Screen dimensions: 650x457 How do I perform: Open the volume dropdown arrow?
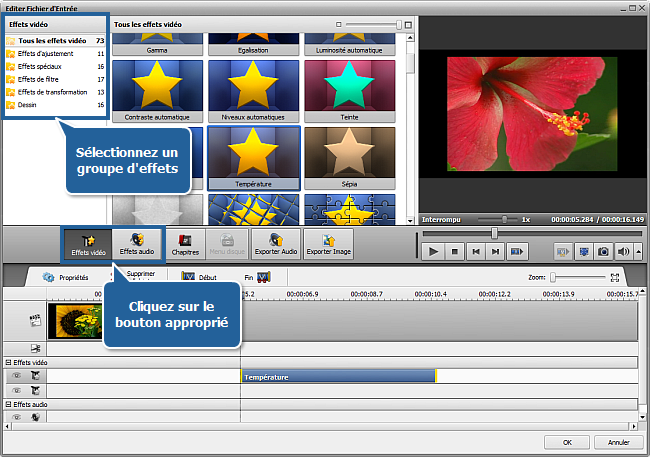coord(637,252)
